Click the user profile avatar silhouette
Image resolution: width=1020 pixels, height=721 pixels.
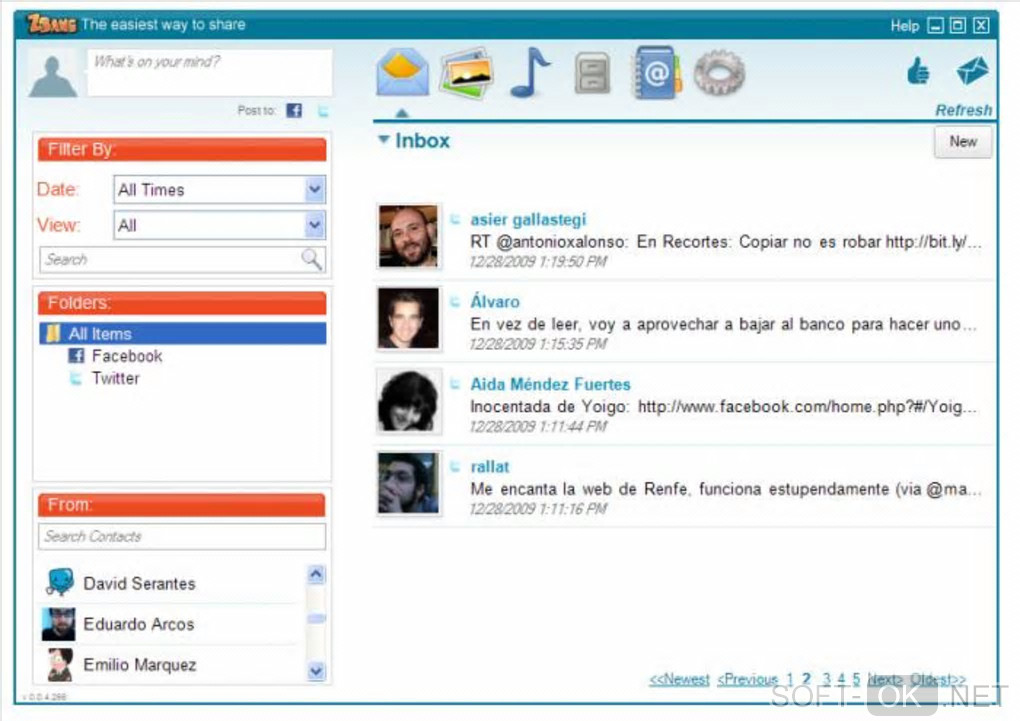pyautogui.click(x=53, y=75)
